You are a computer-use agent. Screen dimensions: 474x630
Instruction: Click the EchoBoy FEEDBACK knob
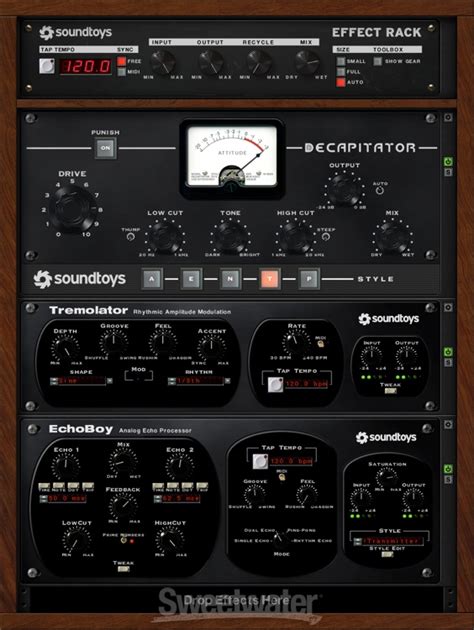(123, 506)
